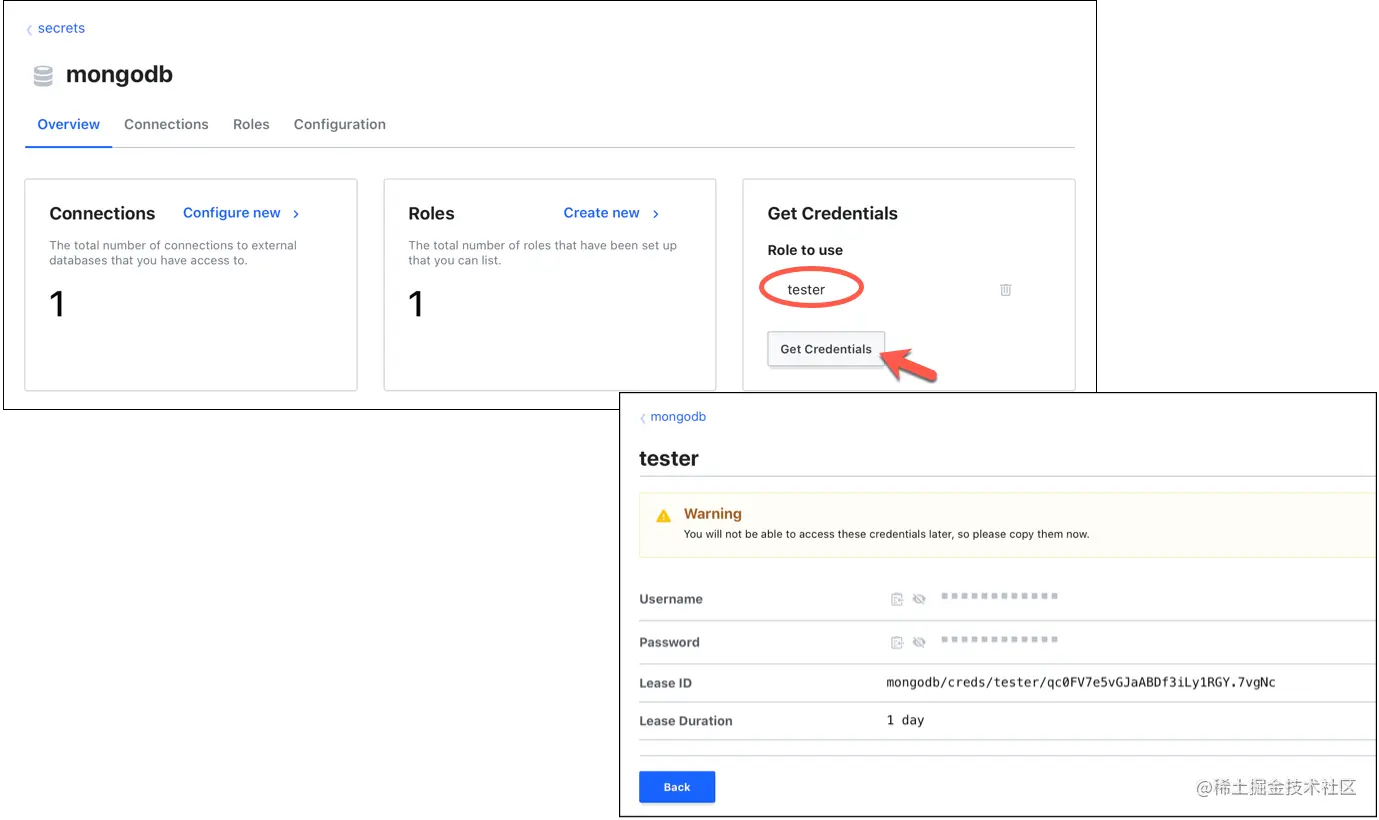Click the chevron beside Create new

tap(656, 214)
